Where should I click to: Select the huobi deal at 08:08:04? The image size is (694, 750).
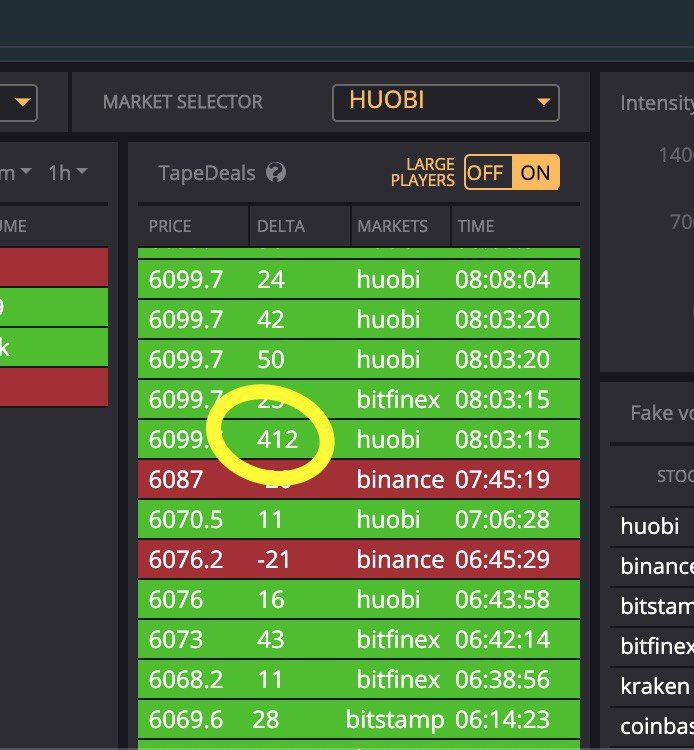(359, 279)
